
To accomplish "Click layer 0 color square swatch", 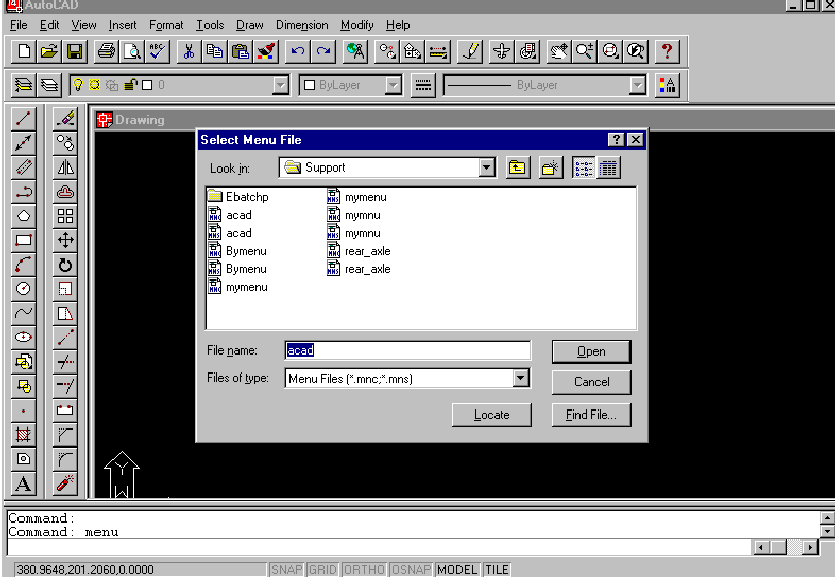I will [148, 85].
